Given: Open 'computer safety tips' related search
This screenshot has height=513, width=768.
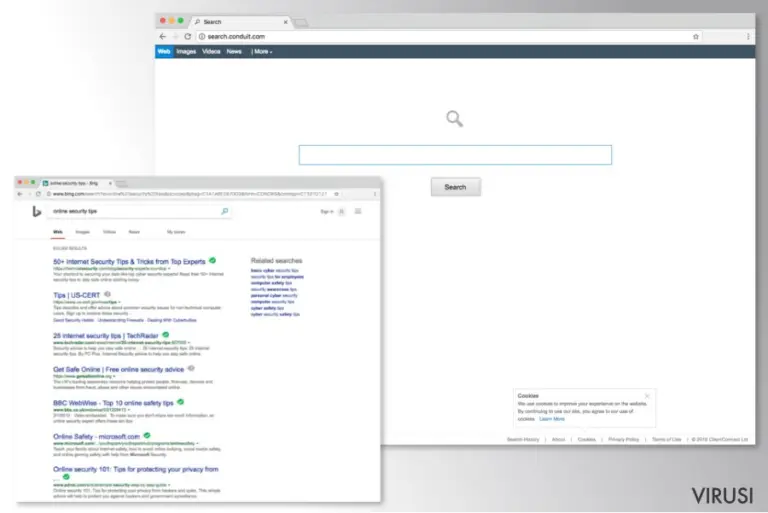Looking at the screenshot, I should pyautogui.click(x=271, y=283).
